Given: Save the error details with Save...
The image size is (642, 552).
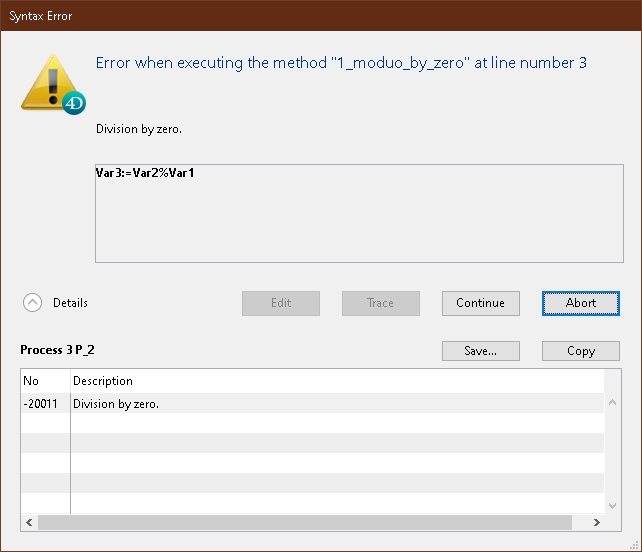Looking at the screenshot, I should [x=480, y=351].
